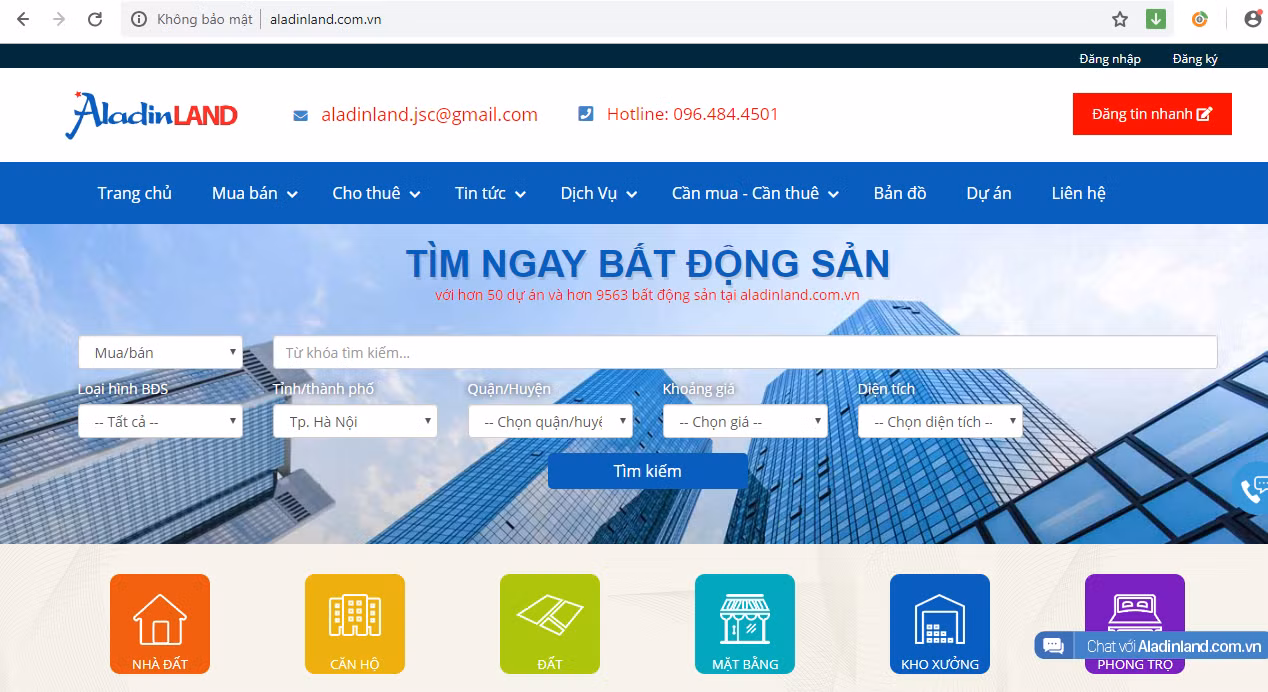
Task: Expand the Mua/bán transaction type dropdown
Action: [160, 352]
